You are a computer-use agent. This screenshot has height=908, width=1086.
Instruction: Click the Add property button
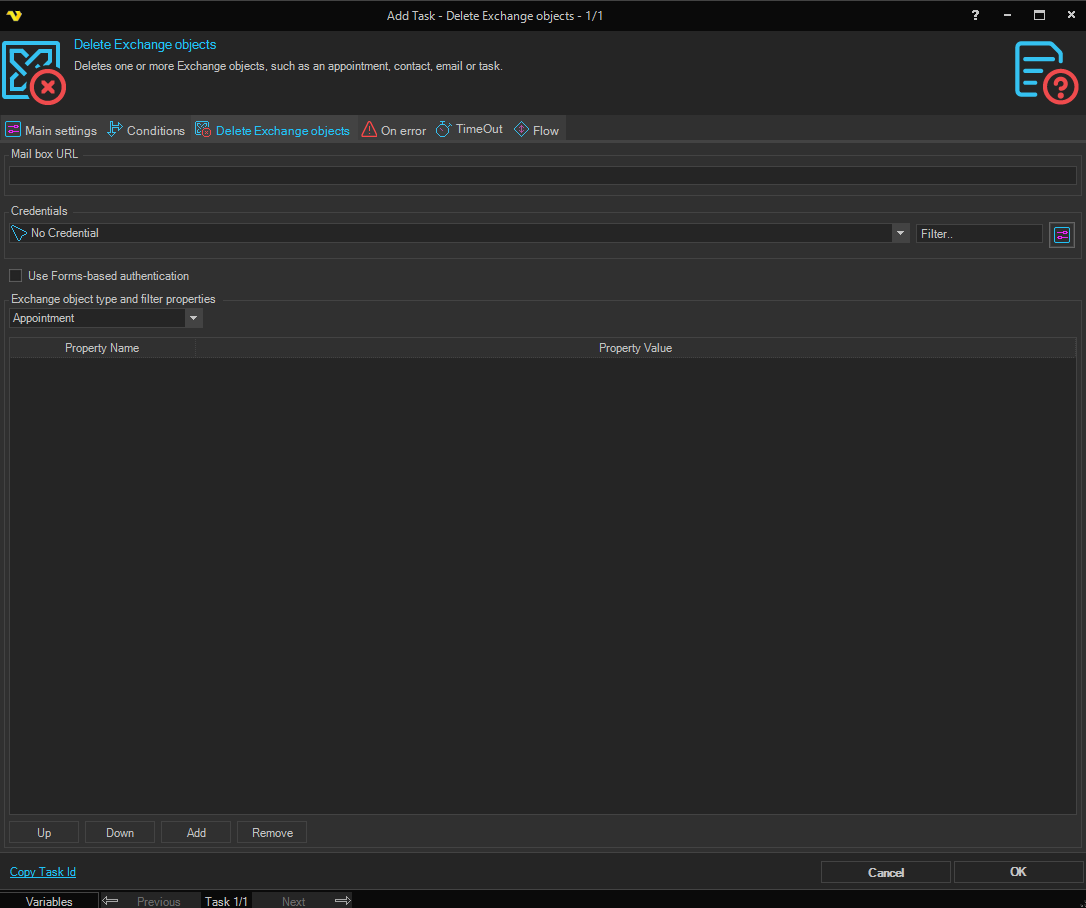196,832
